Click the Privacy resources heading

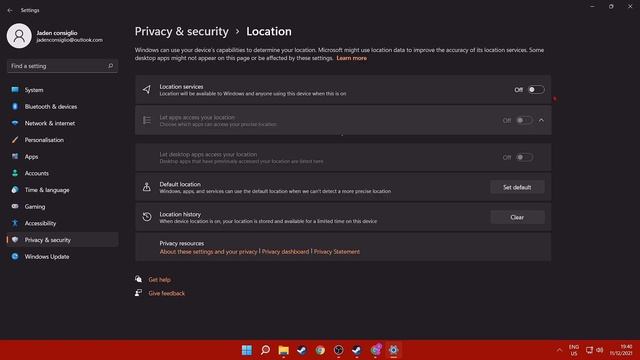(x=182, y=243)
